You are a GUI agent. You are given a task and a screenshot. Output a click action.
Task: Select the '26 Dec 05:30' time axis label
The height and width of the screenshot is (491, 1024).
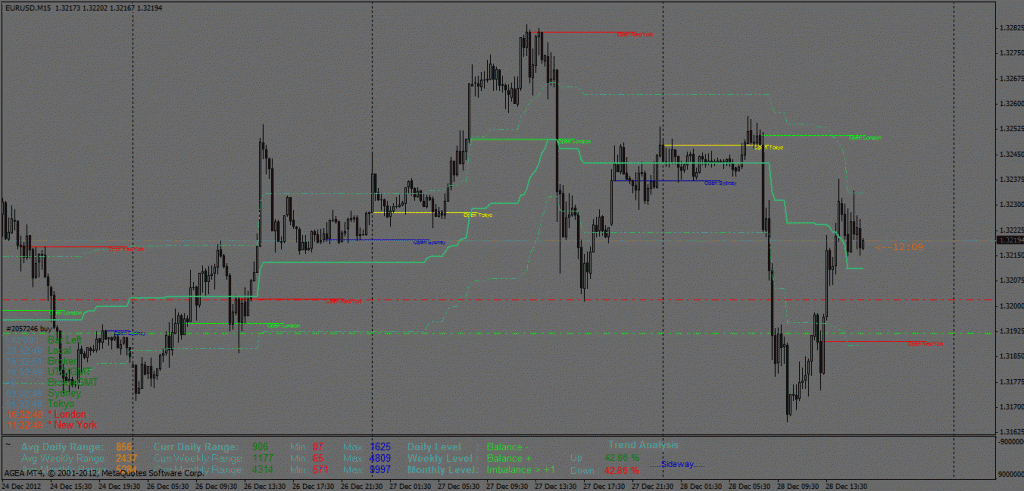pyautogui.click(x=166, y=486)
